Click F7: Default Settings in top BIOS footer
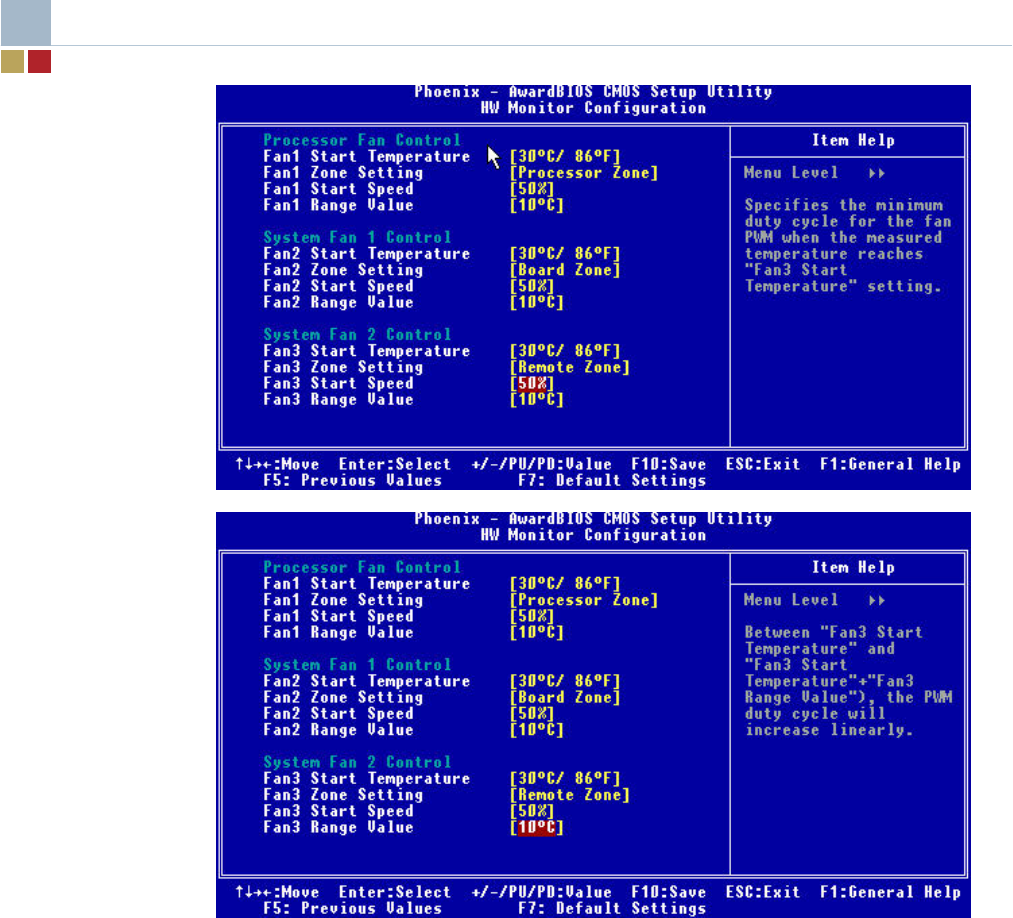Screen dimensions: 1013x918 click(612, 480)
